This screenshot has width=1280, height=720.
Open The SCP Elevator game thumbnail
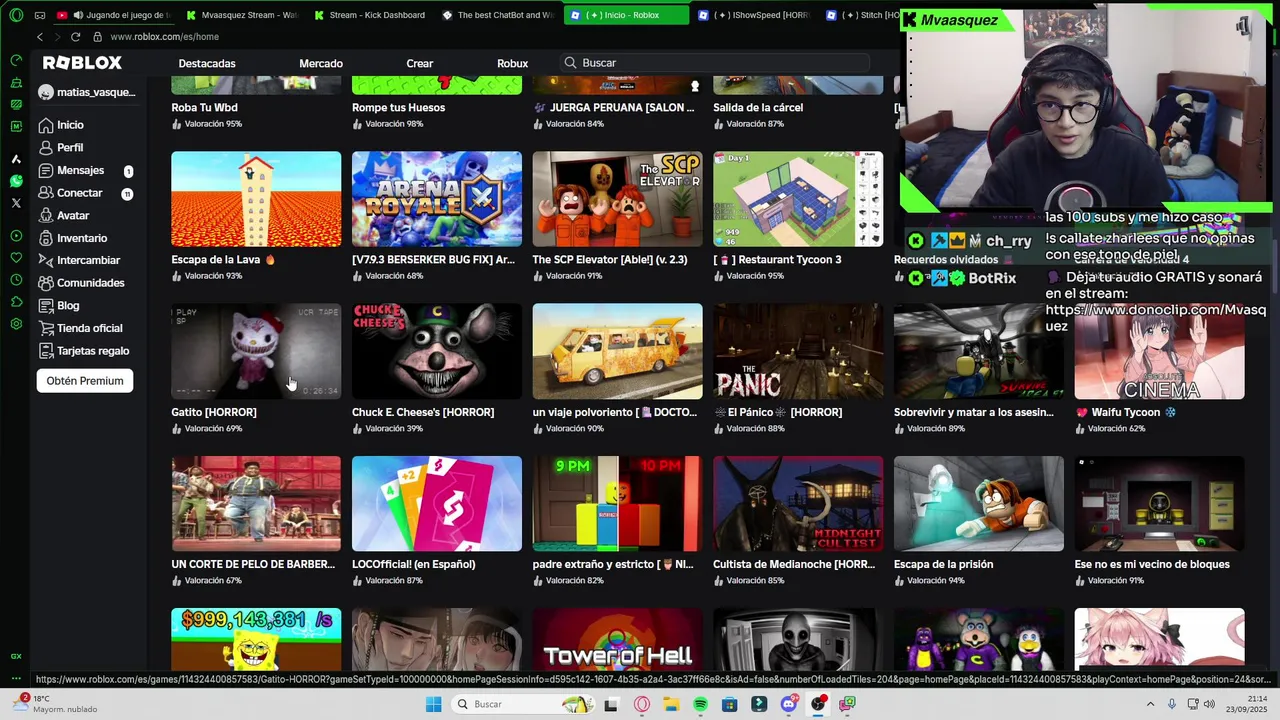pos(617,199)
